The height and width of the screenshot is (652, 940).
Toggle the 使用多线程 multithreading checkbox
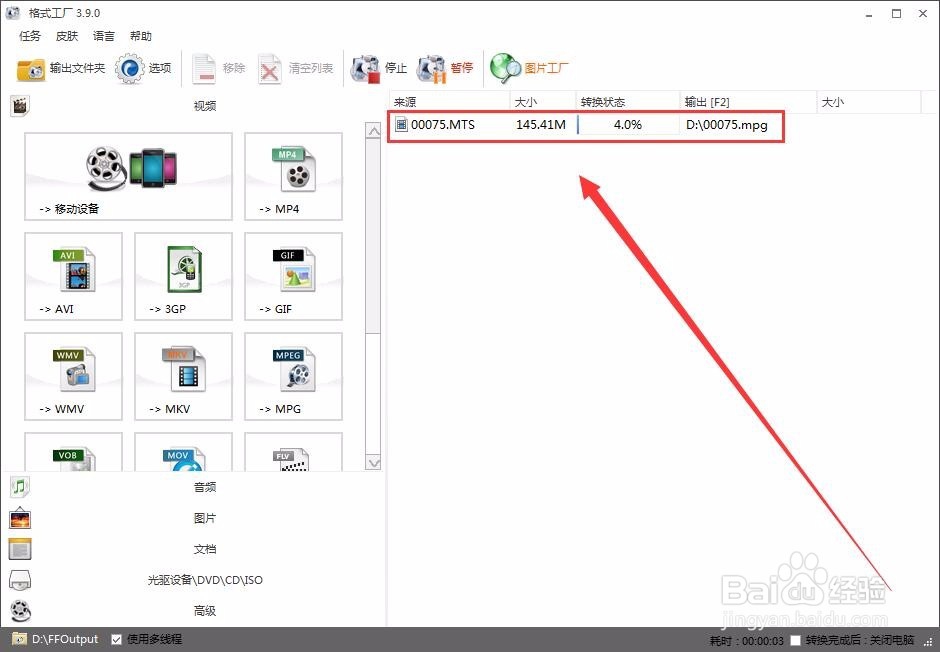click(x=117, y=639)
